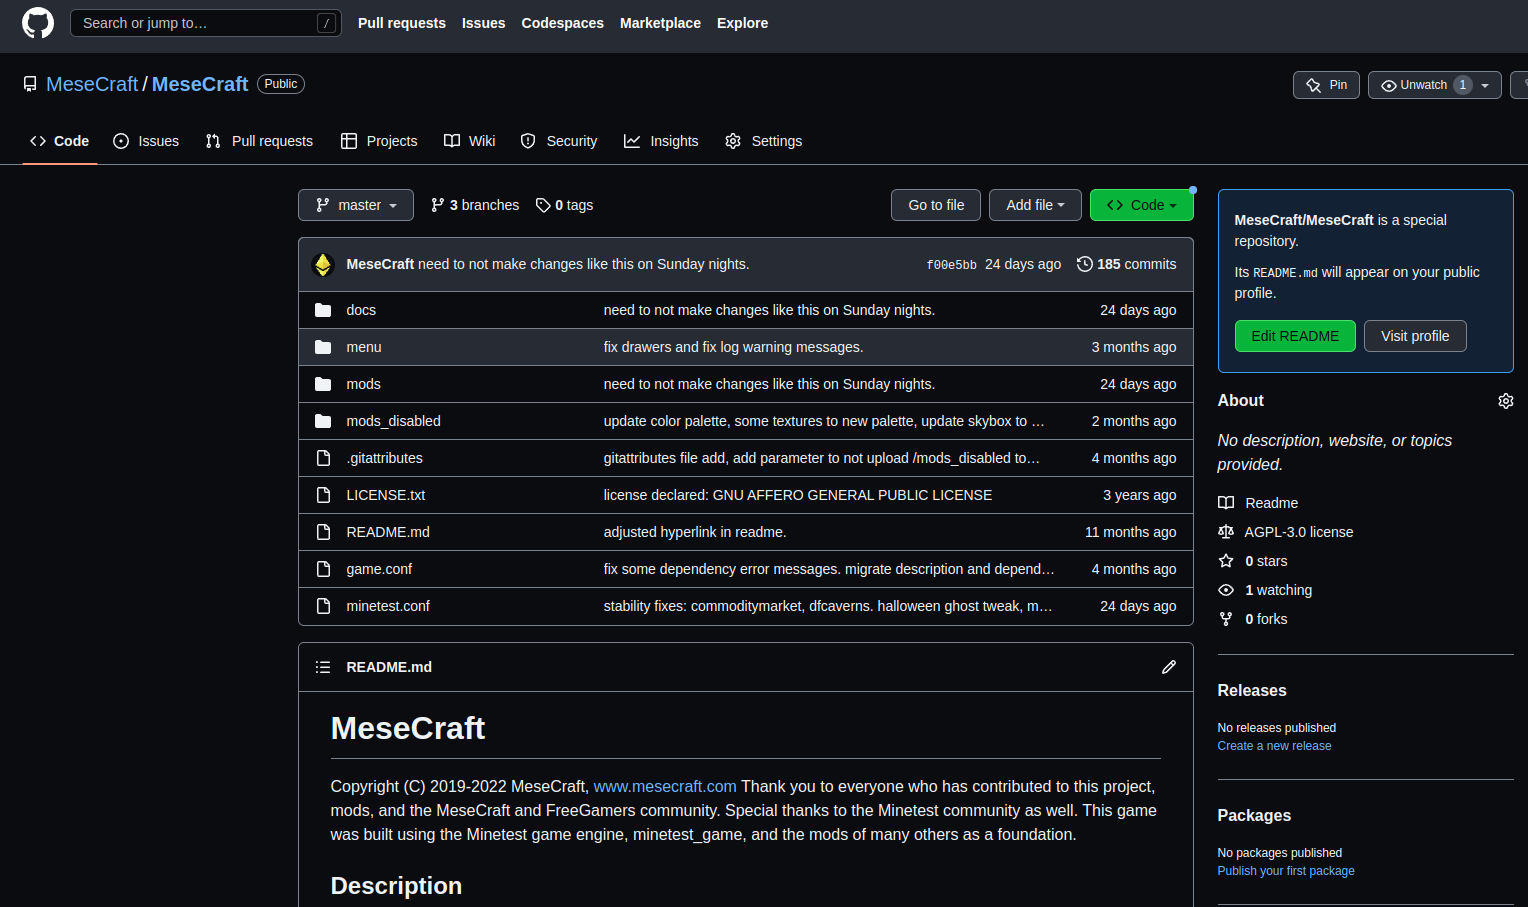Open Marketplace in top navigation
Viewport: 1528px width, 907px height.
coord(660,23)
